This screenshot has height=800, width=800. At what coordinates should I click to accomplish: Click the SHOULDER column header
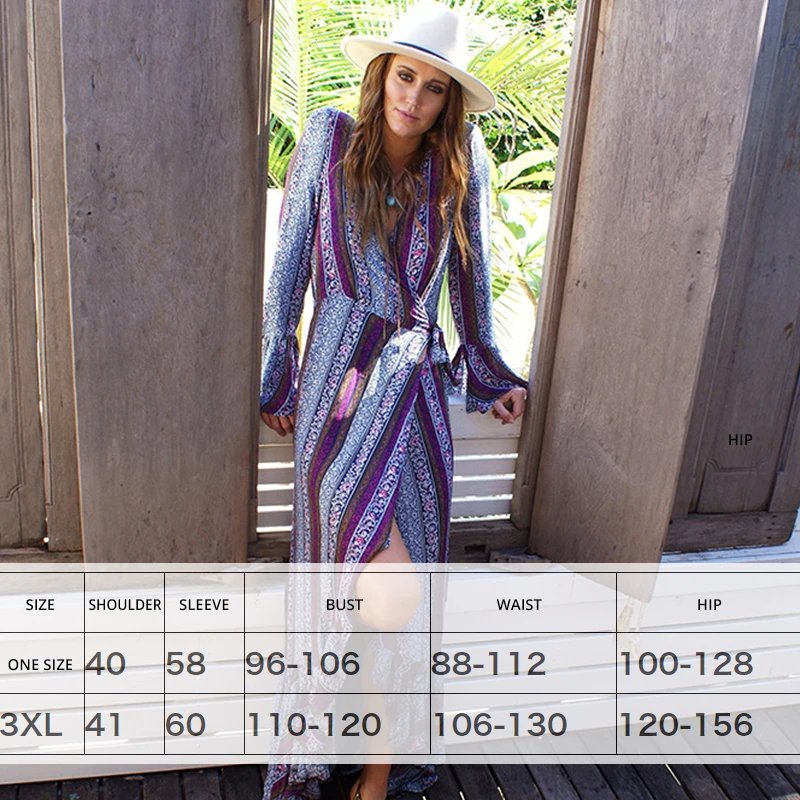[x=124, y=605]
